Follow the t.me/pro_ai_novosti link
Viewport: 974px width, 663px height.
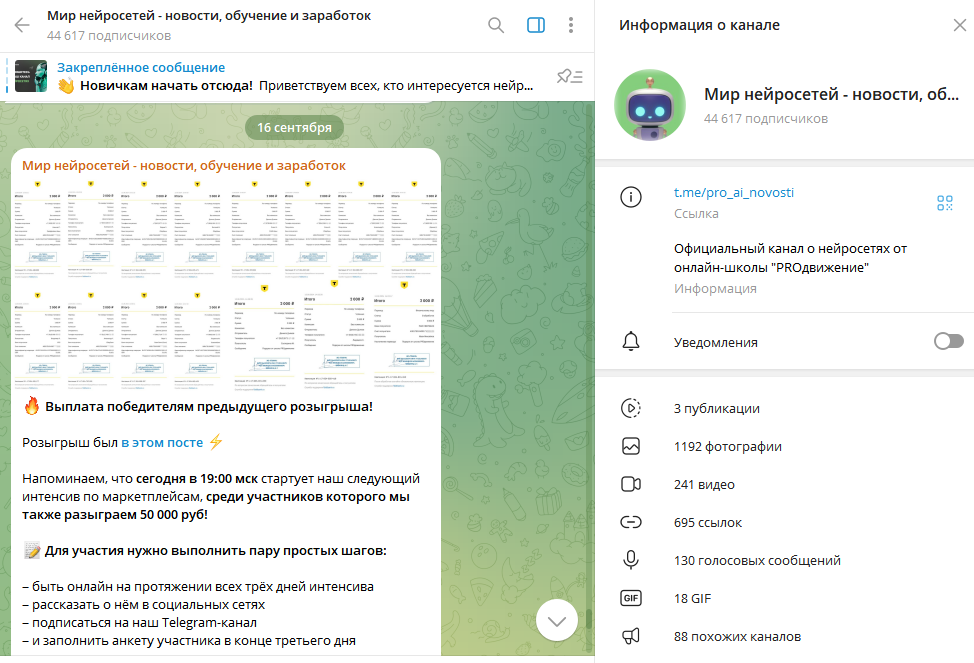pos(734,193)
